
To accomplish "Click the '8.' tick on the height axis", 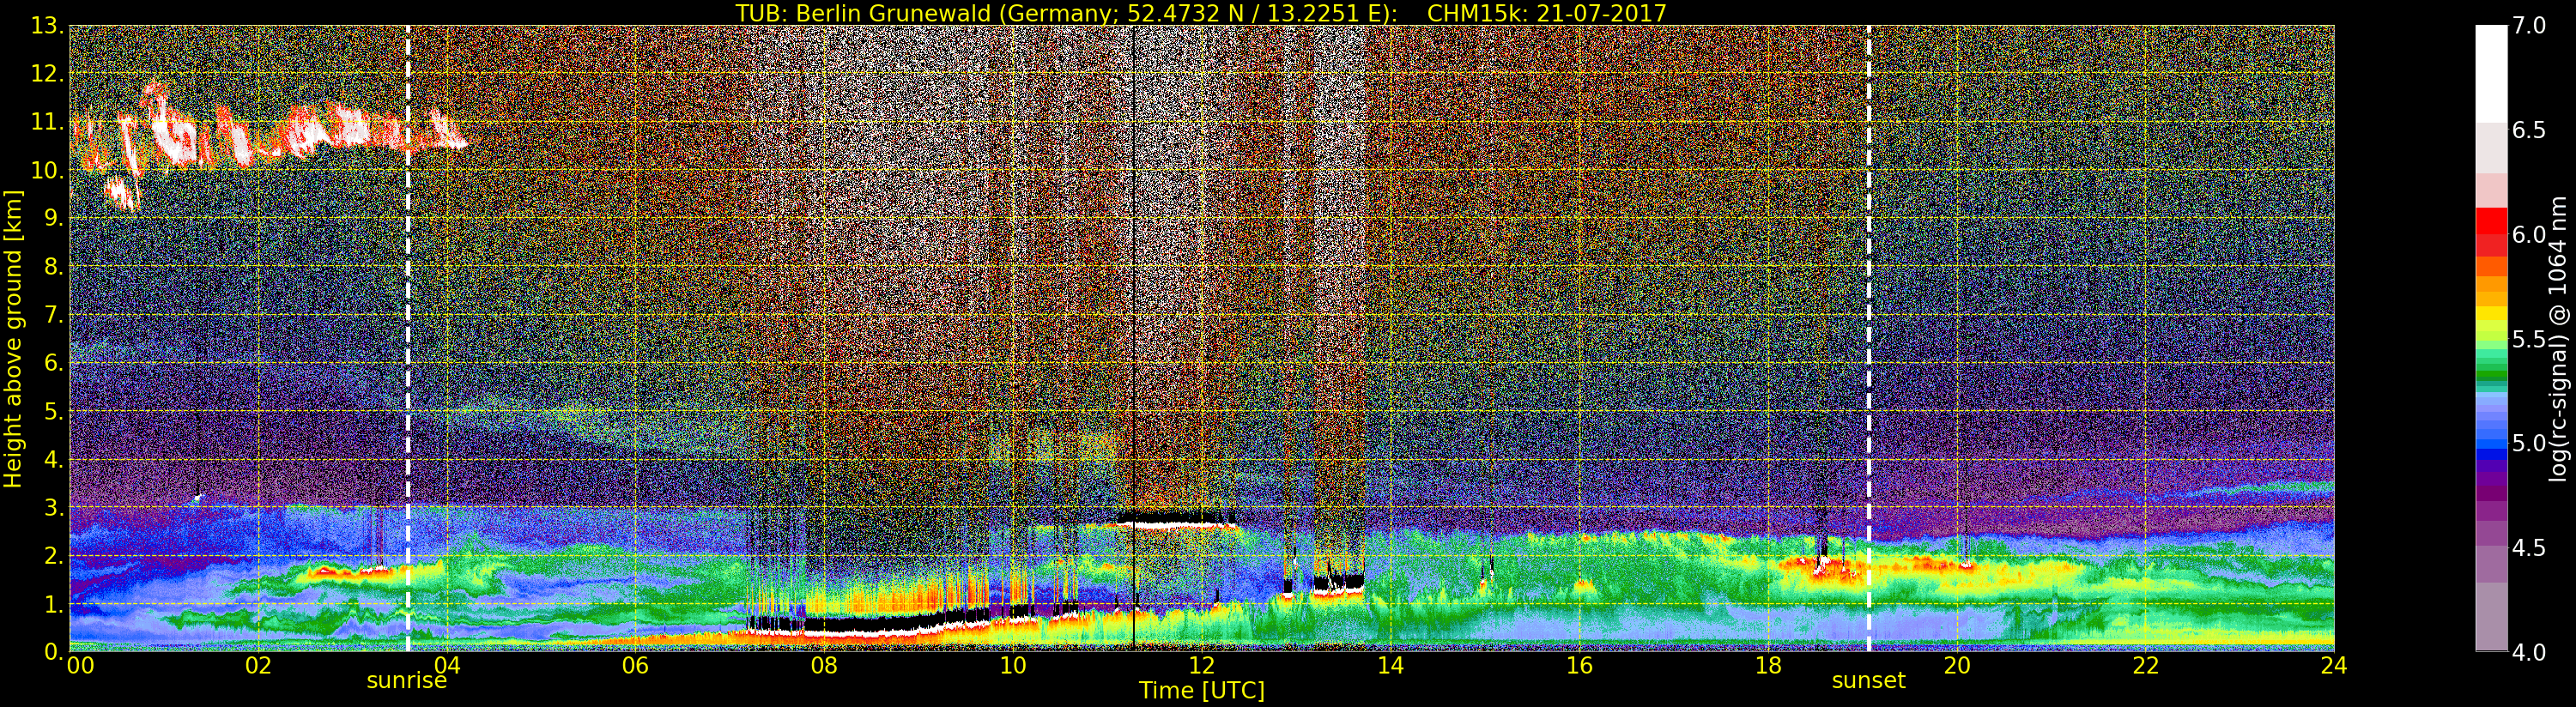I will [x=54, y=266].
